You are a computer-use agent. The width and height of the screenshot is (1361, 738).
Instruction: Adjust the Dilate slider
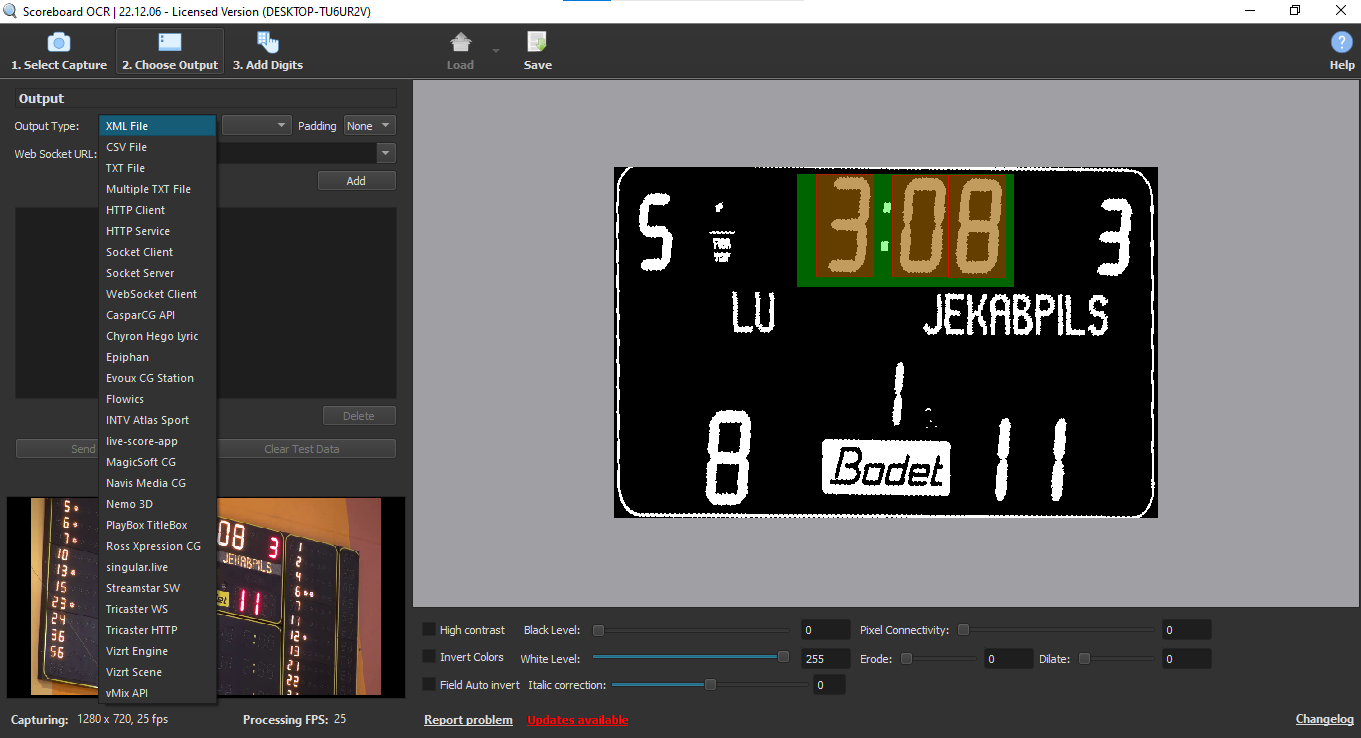pos(1115,658)
